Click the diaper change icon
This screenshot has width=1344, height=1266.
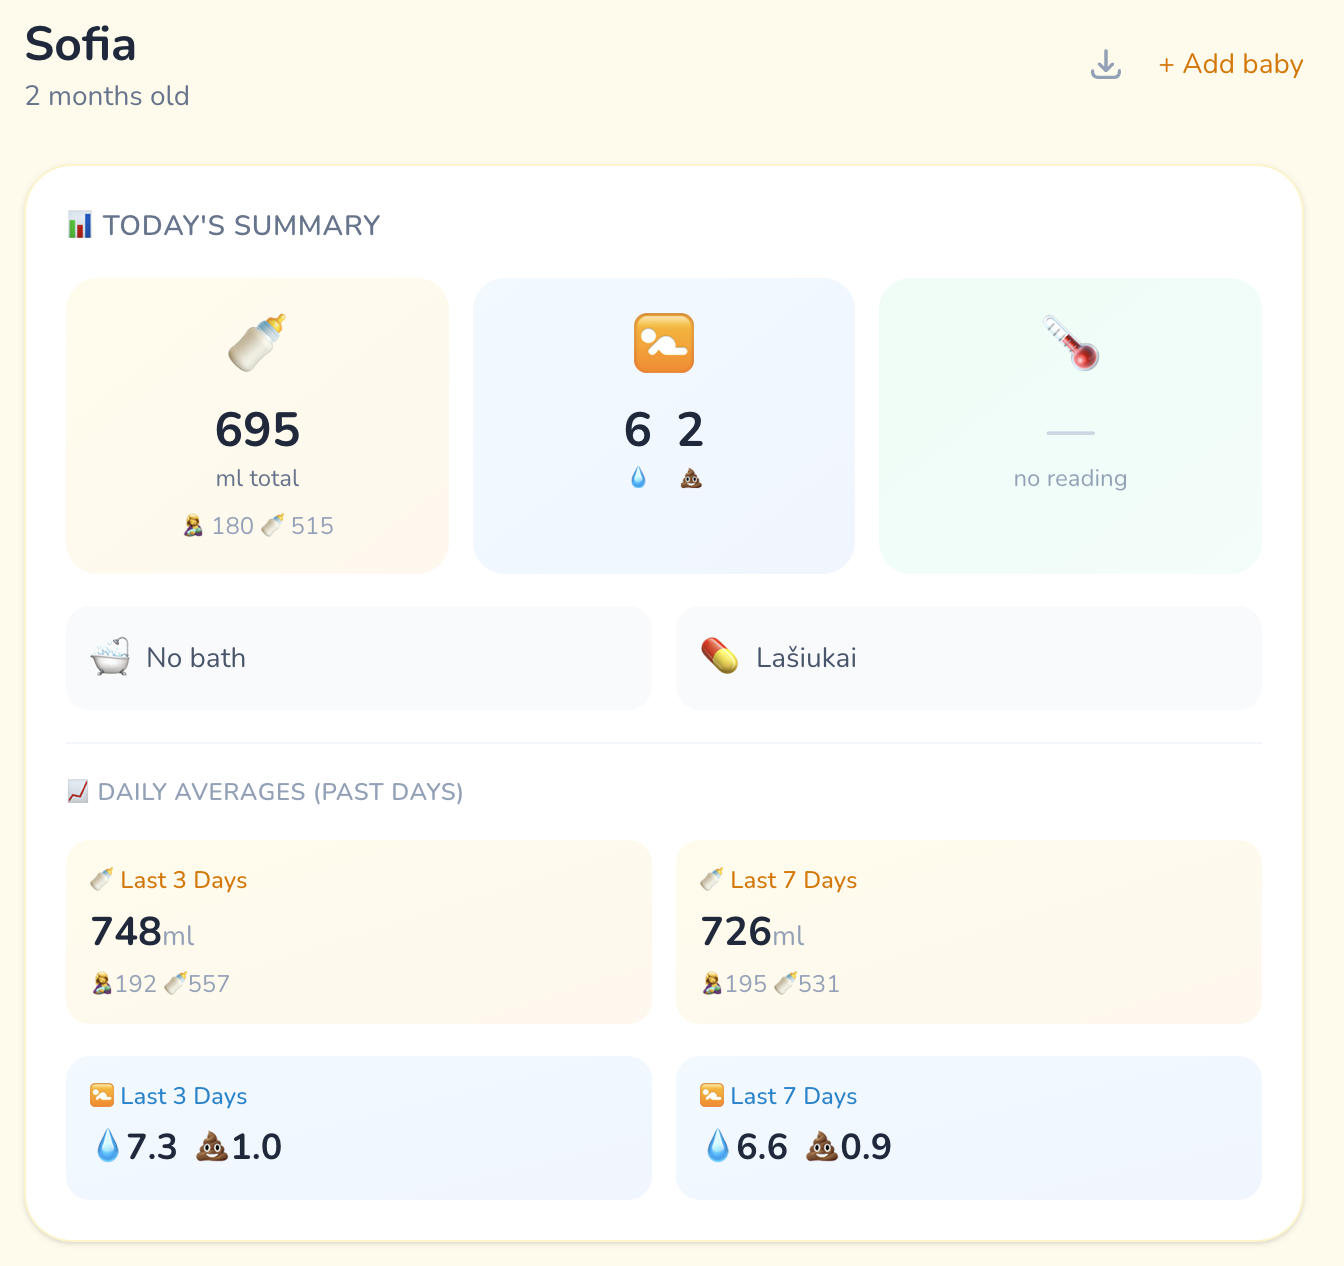tap(663, 343)
